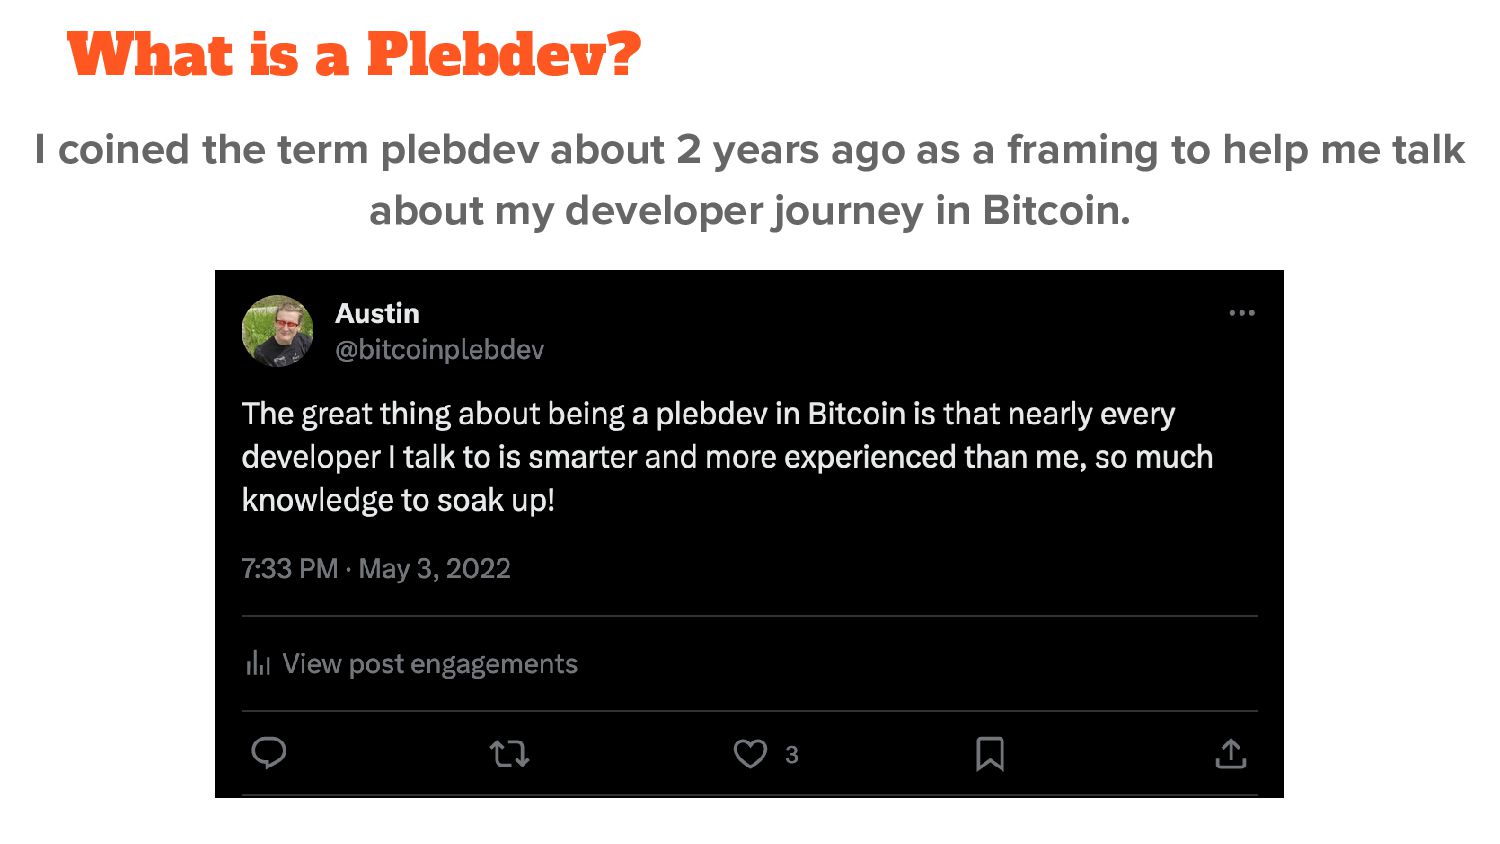Like the post with heart icon
1500x844 pixels.
click(750, 753)
